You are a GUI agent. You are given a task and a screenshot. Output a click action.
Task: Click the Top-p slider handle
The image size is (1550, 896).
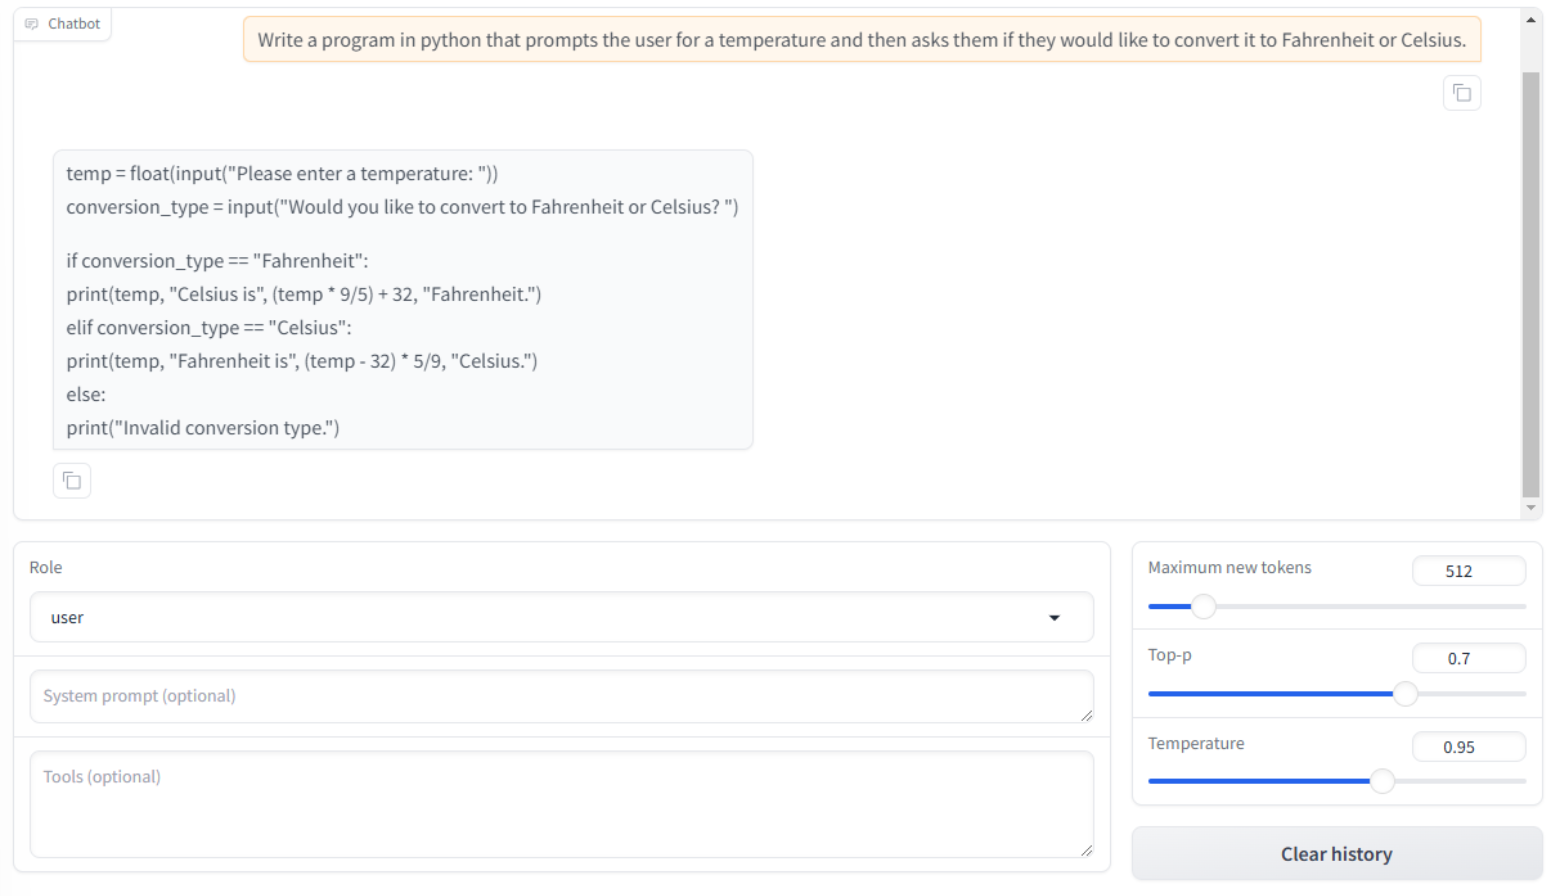pyautogui.click(x=1405, y=694)
